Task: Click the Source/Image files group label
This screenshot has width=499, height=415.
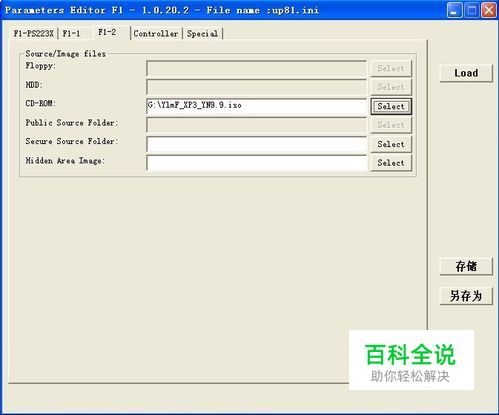Action: (x=66, y=54)
